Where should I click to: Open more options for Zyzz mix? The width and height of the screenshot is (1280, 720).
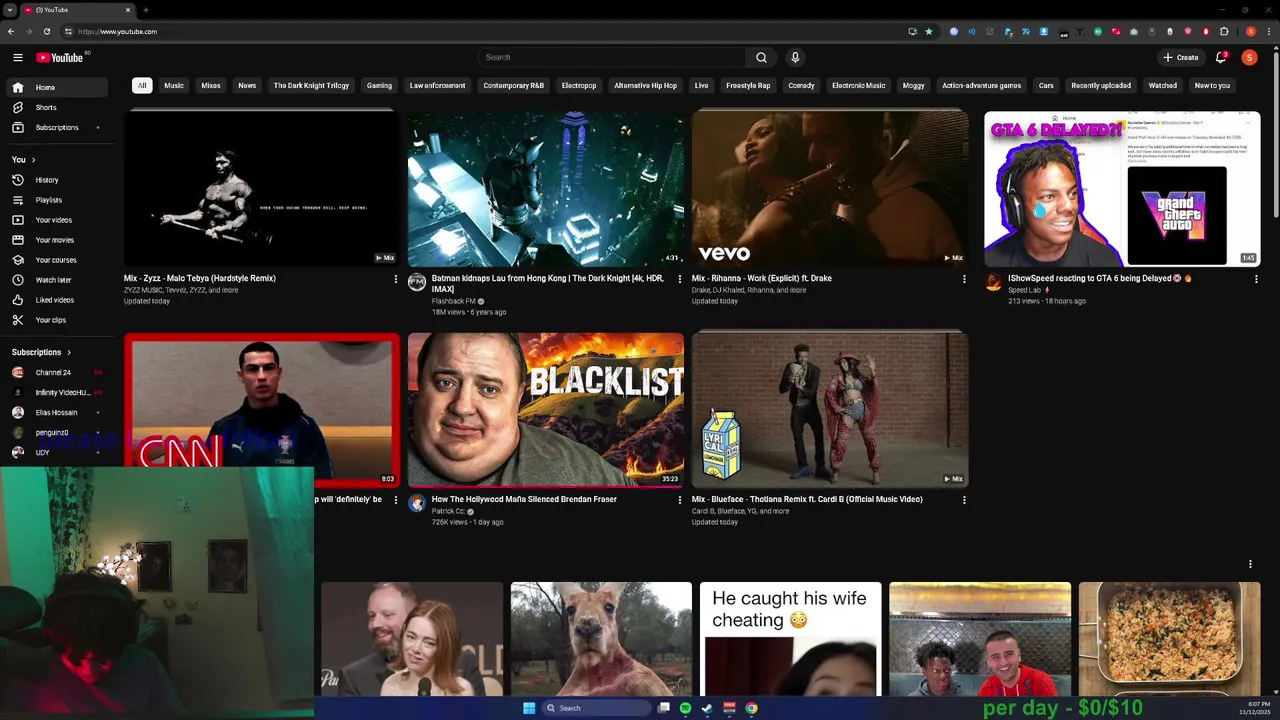click(395, 279)
